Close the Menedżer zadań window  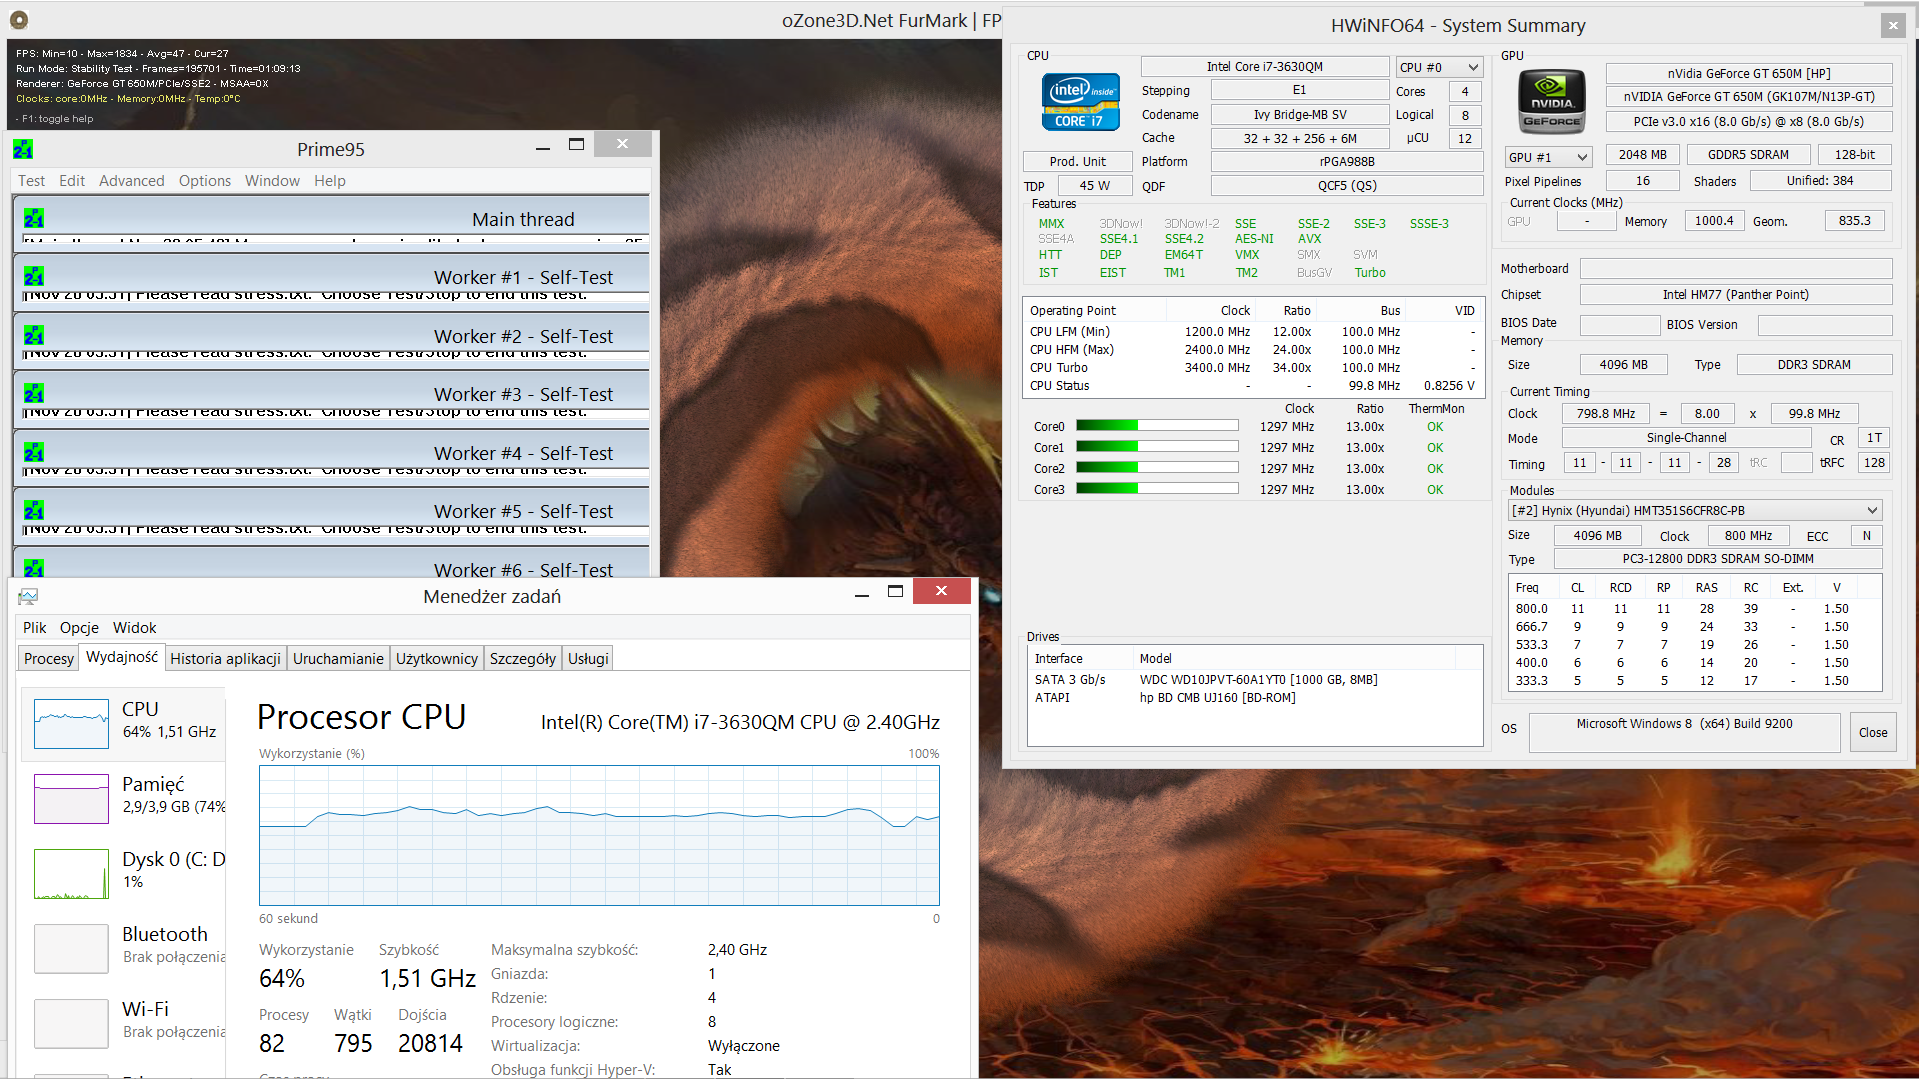tap(941, 591)
